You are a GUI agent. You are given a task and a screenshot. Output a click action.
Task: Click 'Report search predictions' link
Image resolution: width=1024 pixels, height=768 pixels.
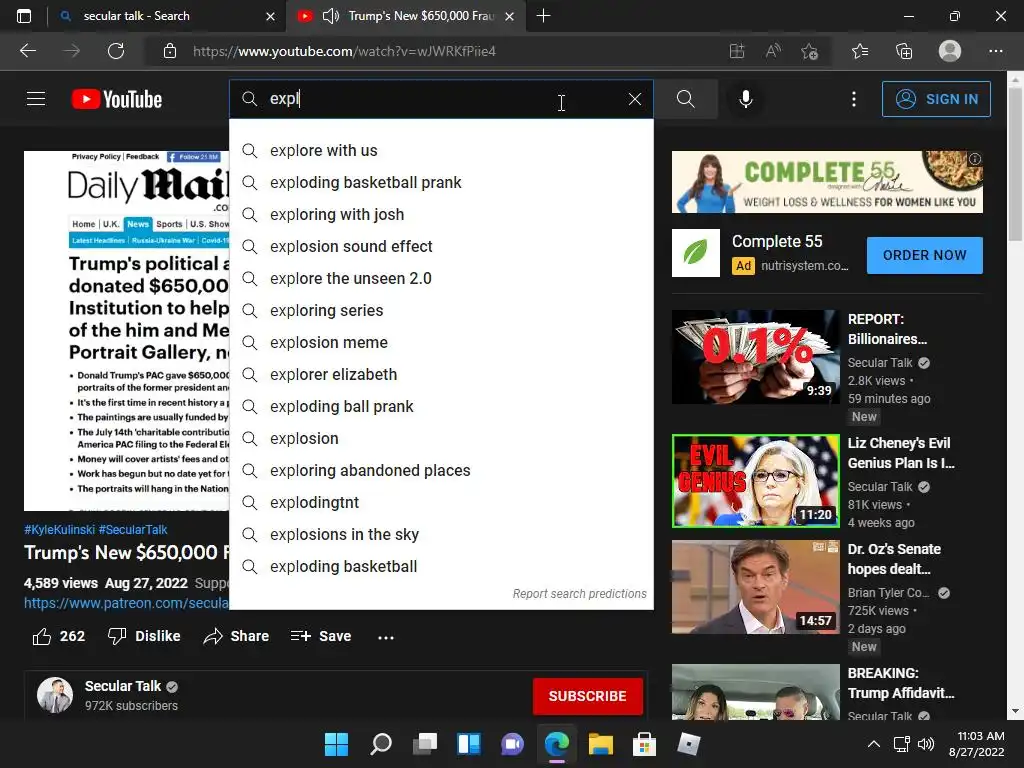coord(579,594)
